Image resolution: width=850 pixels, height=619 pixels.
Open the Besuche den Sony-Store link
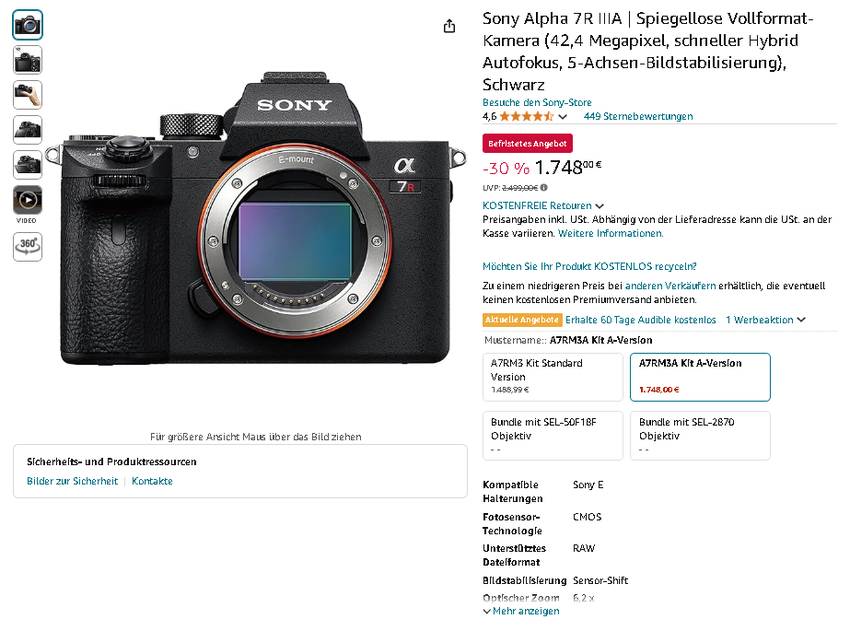(x=537, y=102)
